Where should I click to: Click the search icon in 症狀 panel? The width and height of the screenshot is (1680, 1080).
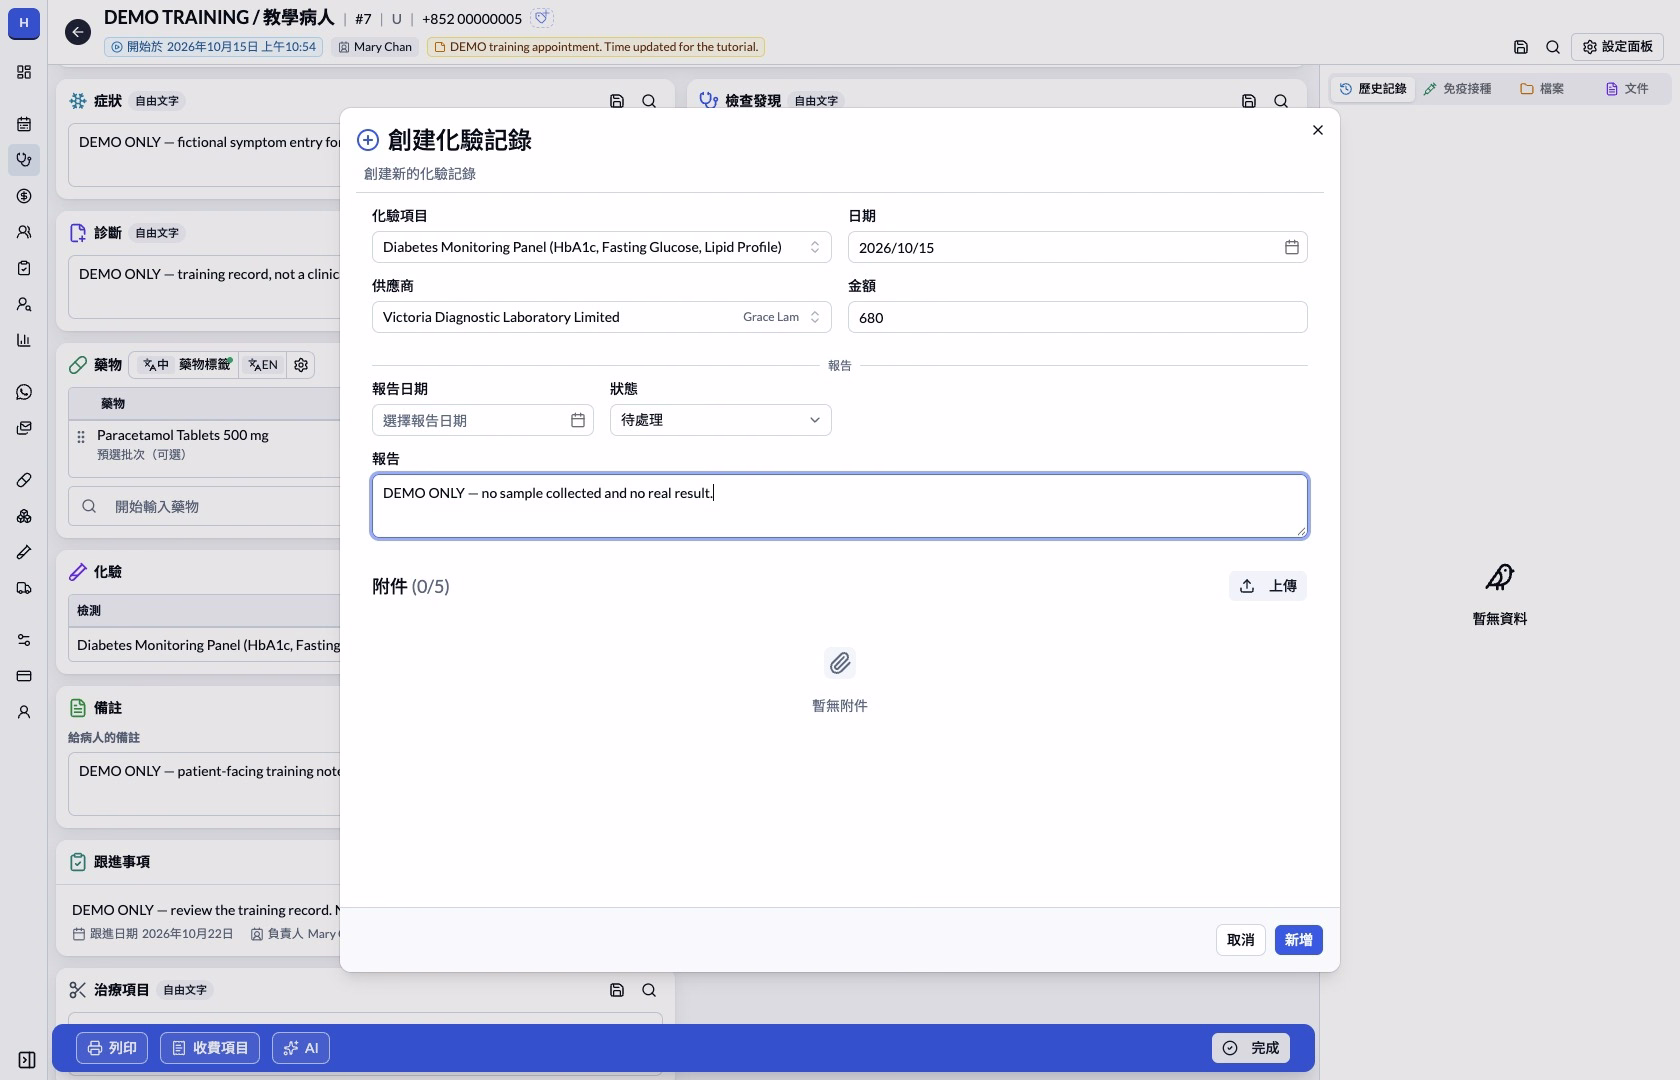coord(649,101)
